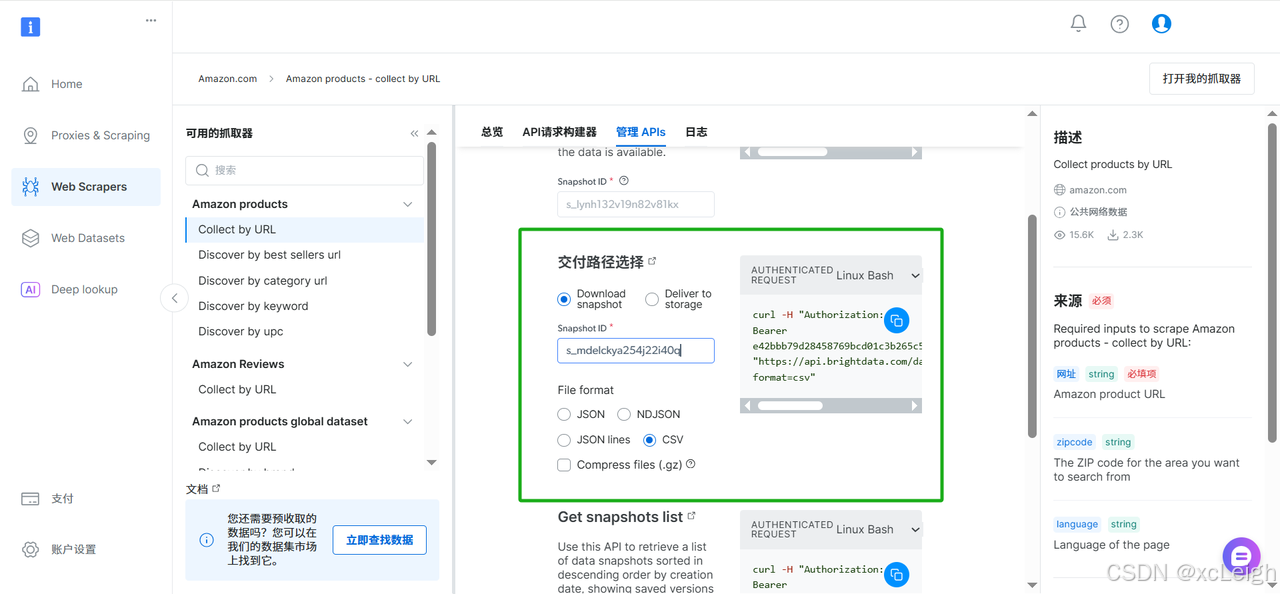Click Amazon.com breadcrumb link
Image resolution: width=1280 pixels, height=594 pixels.
pyautogui.click(x=228, y=78)
